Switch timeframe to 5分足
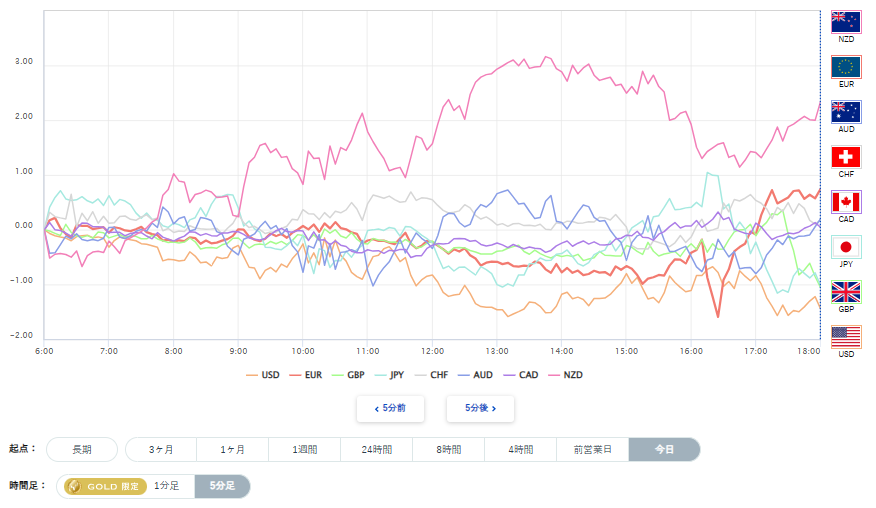 pos(222,486)
